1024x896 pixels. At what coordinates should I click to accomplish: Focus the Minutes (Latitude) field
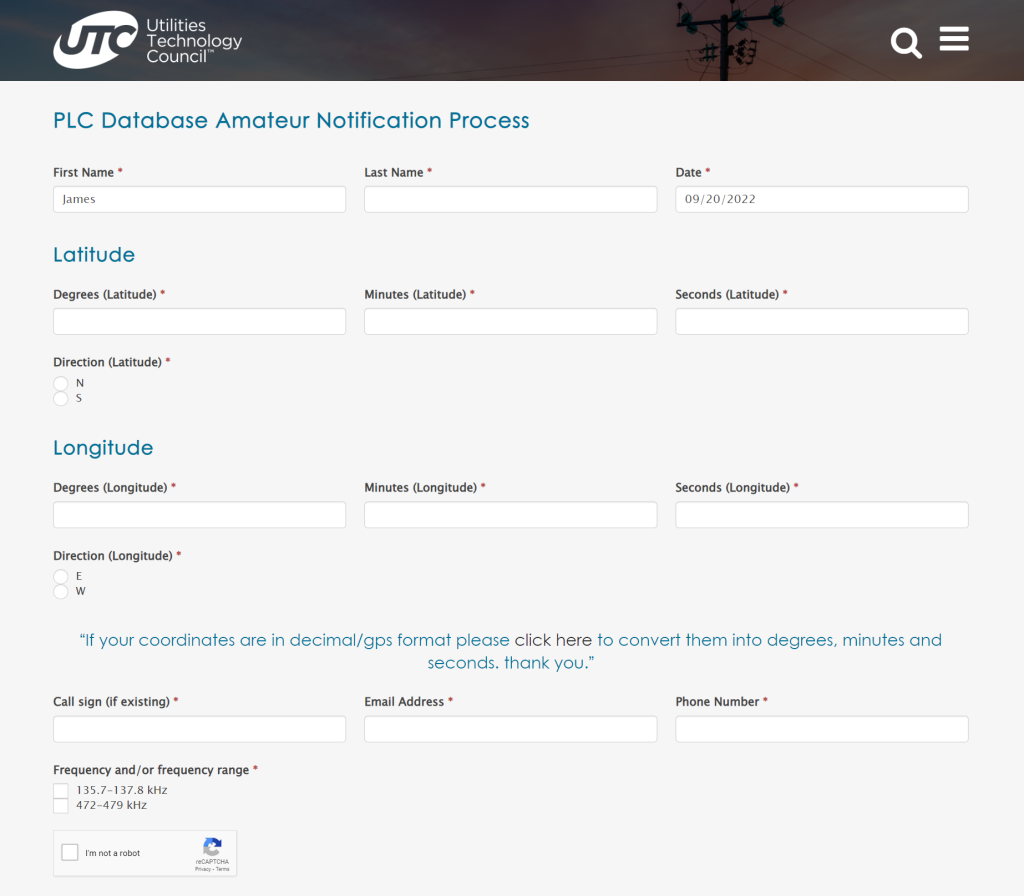[x=511, y=321]
